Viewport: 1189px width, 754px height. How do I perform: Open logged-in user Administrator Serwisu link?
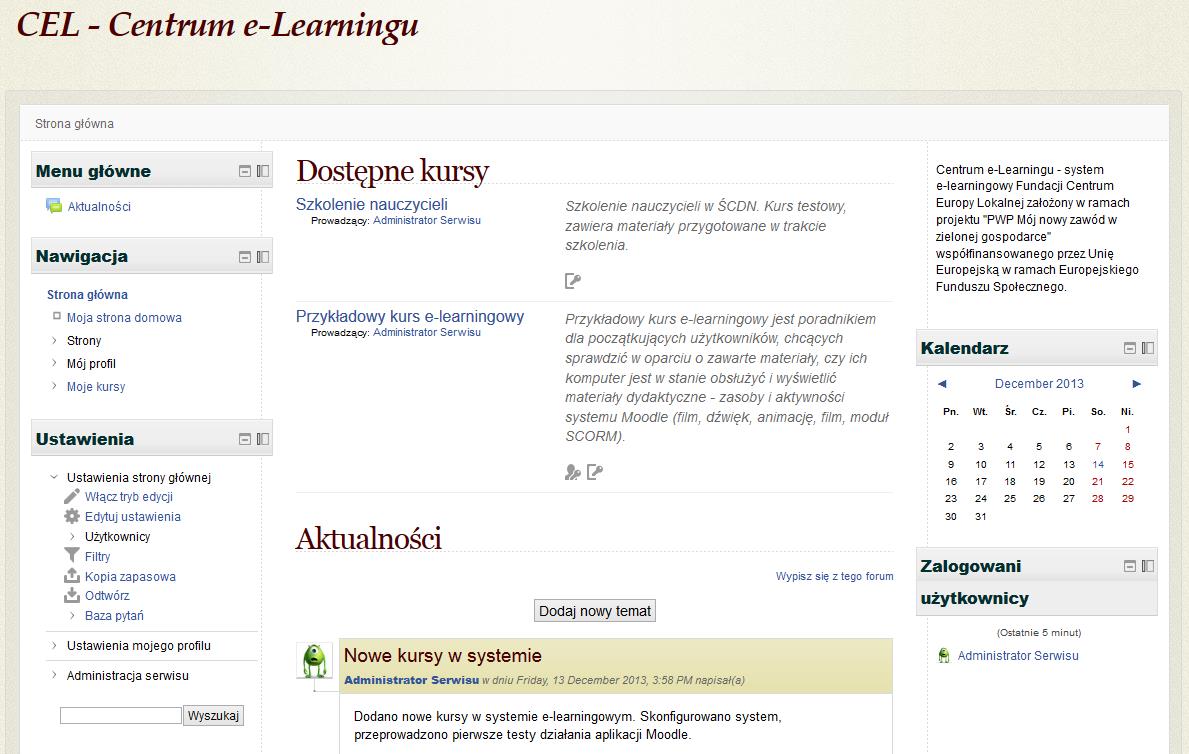tap(1018, 655)
